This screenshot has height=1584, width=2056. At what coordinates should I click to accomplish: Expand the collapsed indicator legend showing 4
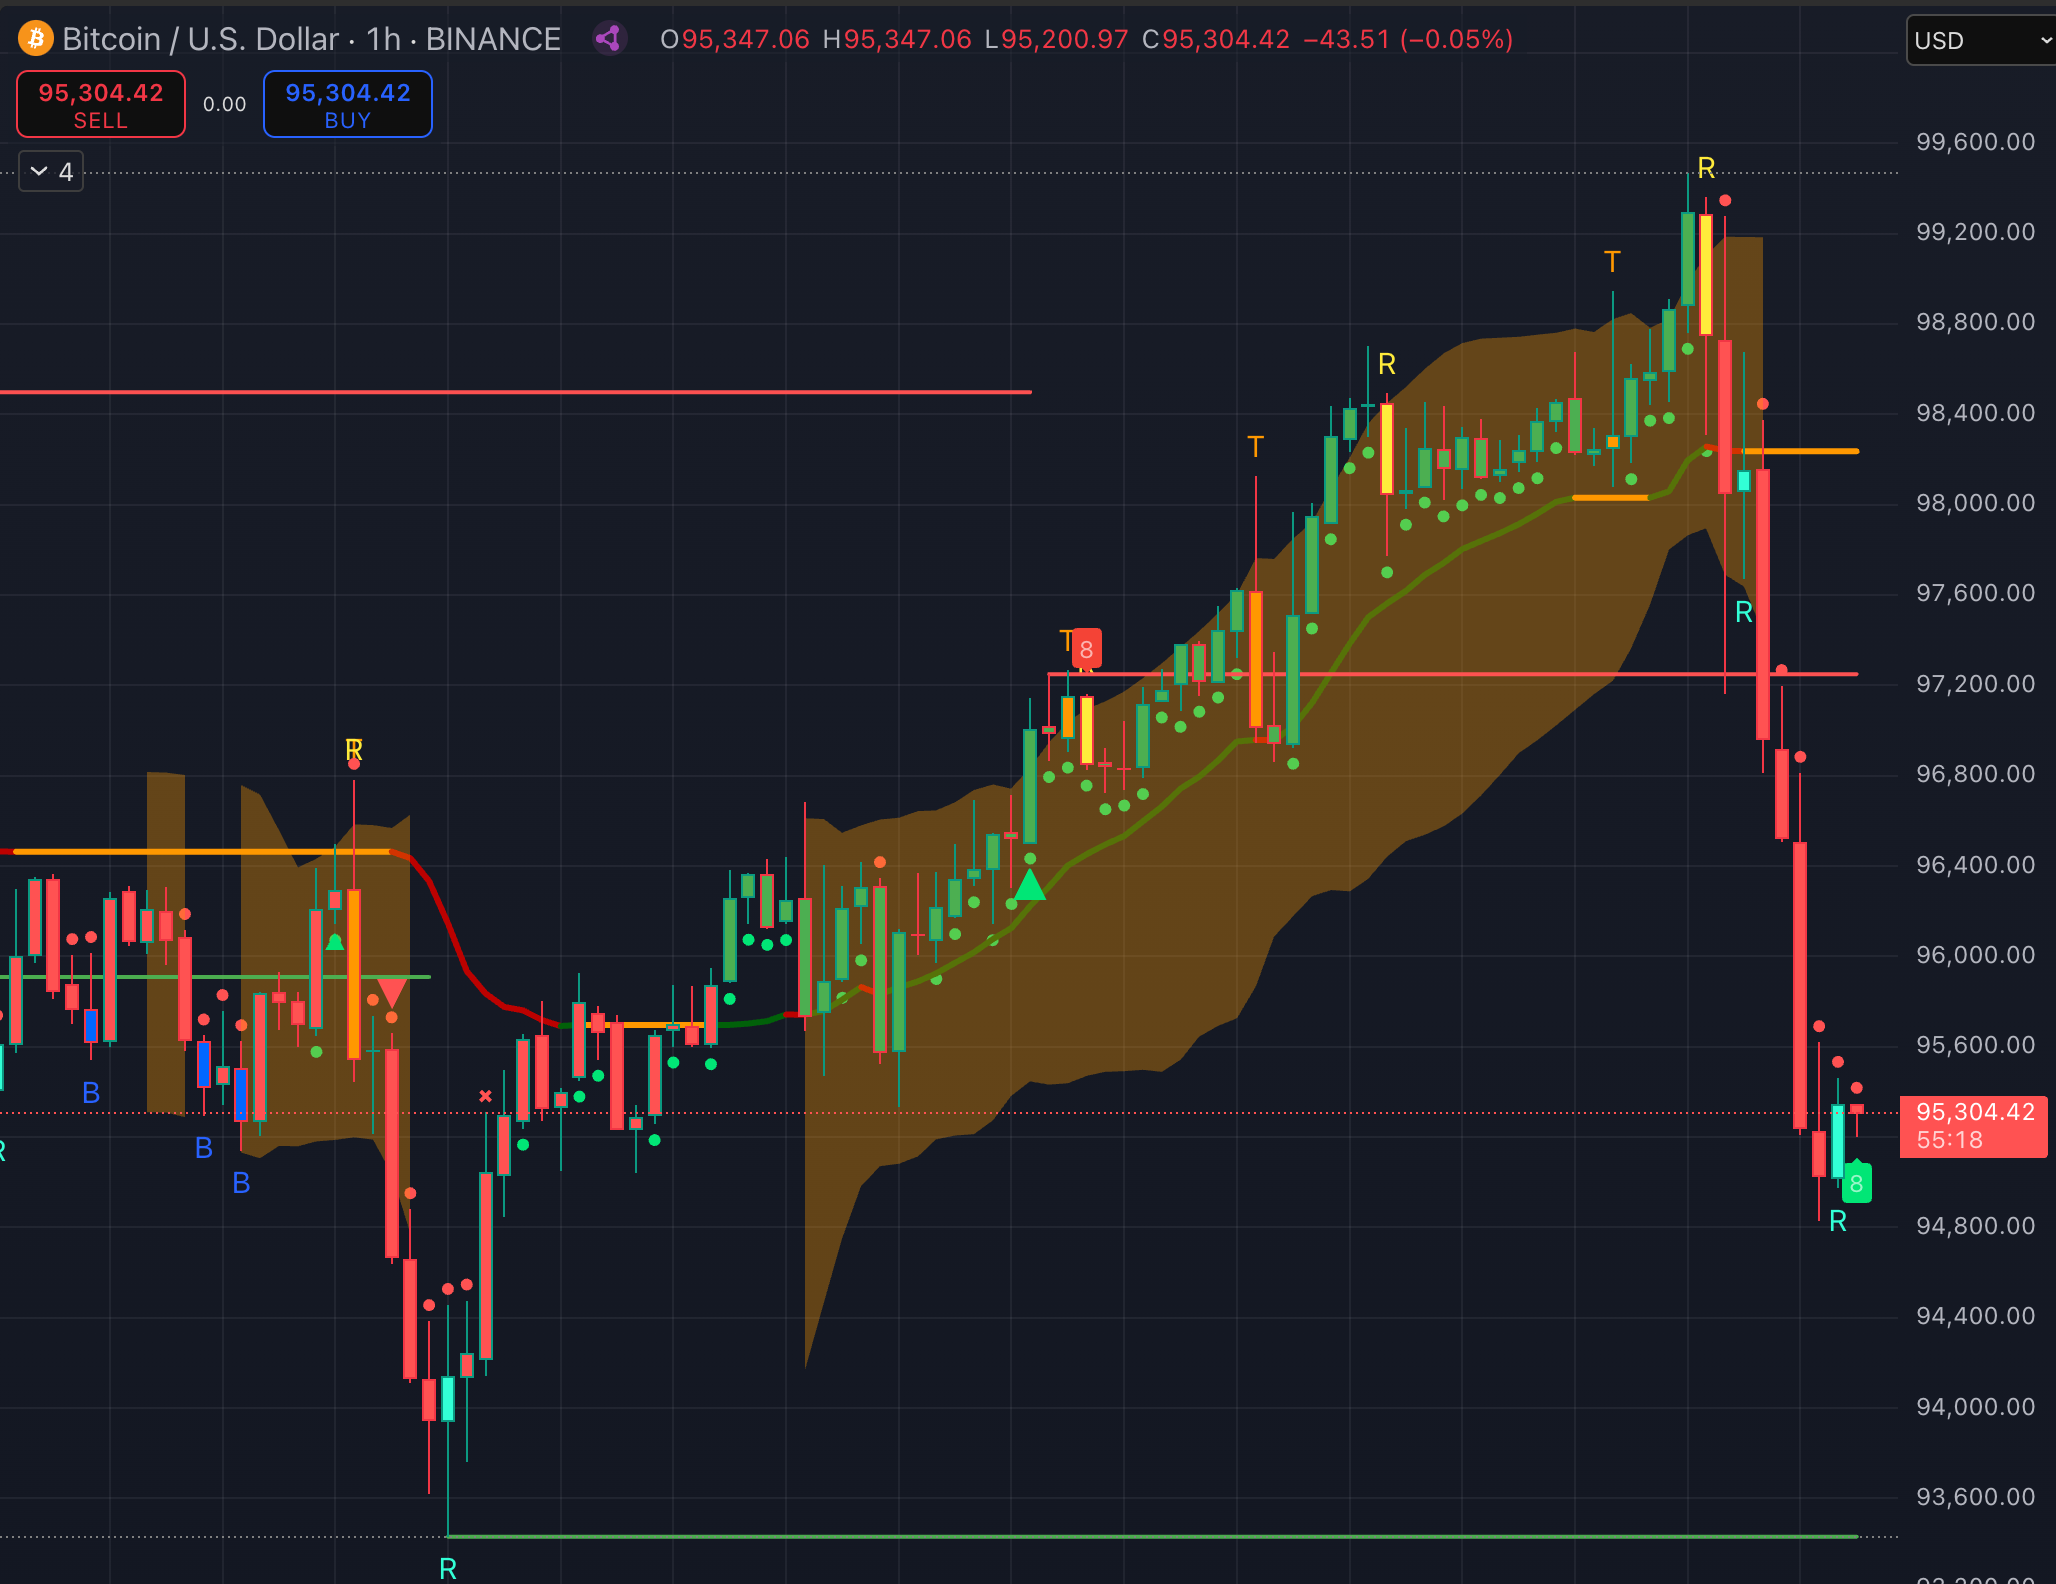pos(51,172)
